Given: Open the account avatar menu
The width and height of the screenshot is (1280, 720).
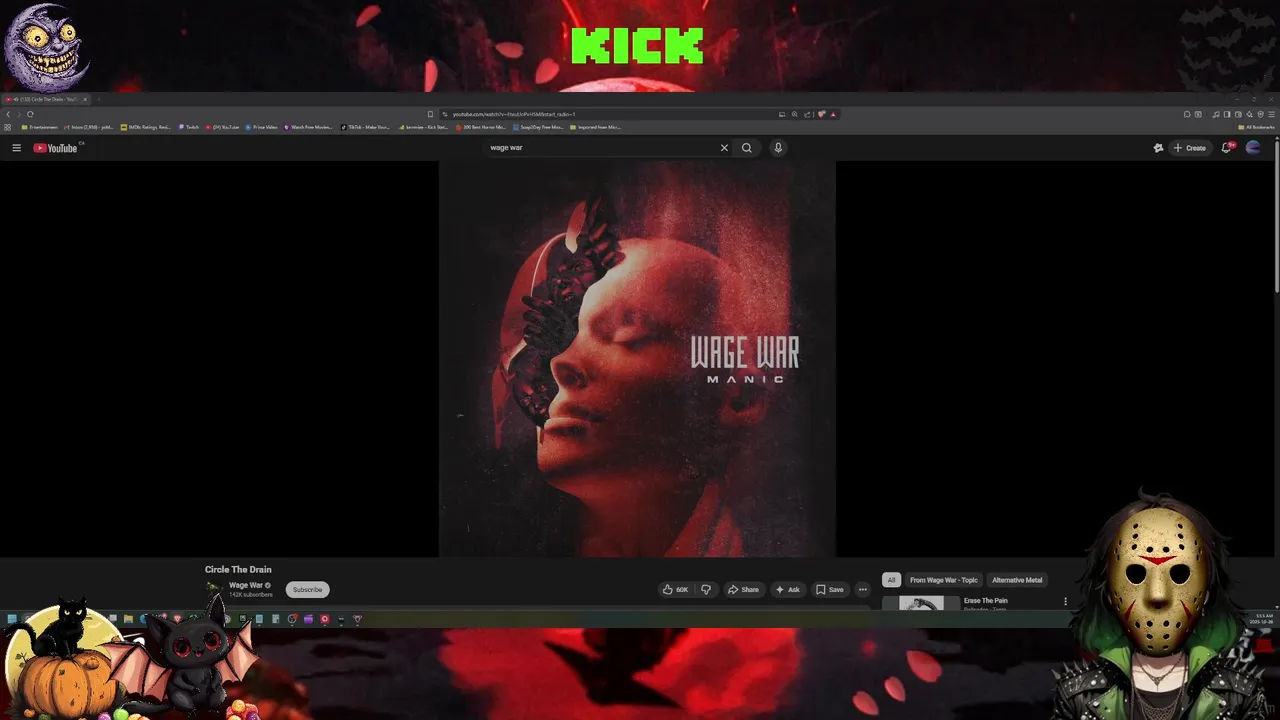Looking at the screenshot, I should click(1253, 148).
